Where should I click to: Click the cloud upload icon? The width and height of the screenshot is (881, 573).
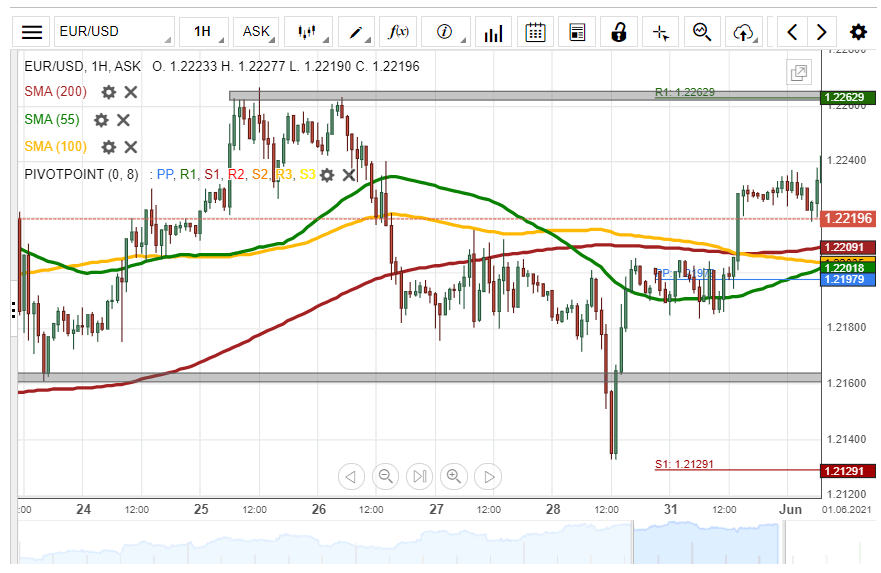point(743,32)
